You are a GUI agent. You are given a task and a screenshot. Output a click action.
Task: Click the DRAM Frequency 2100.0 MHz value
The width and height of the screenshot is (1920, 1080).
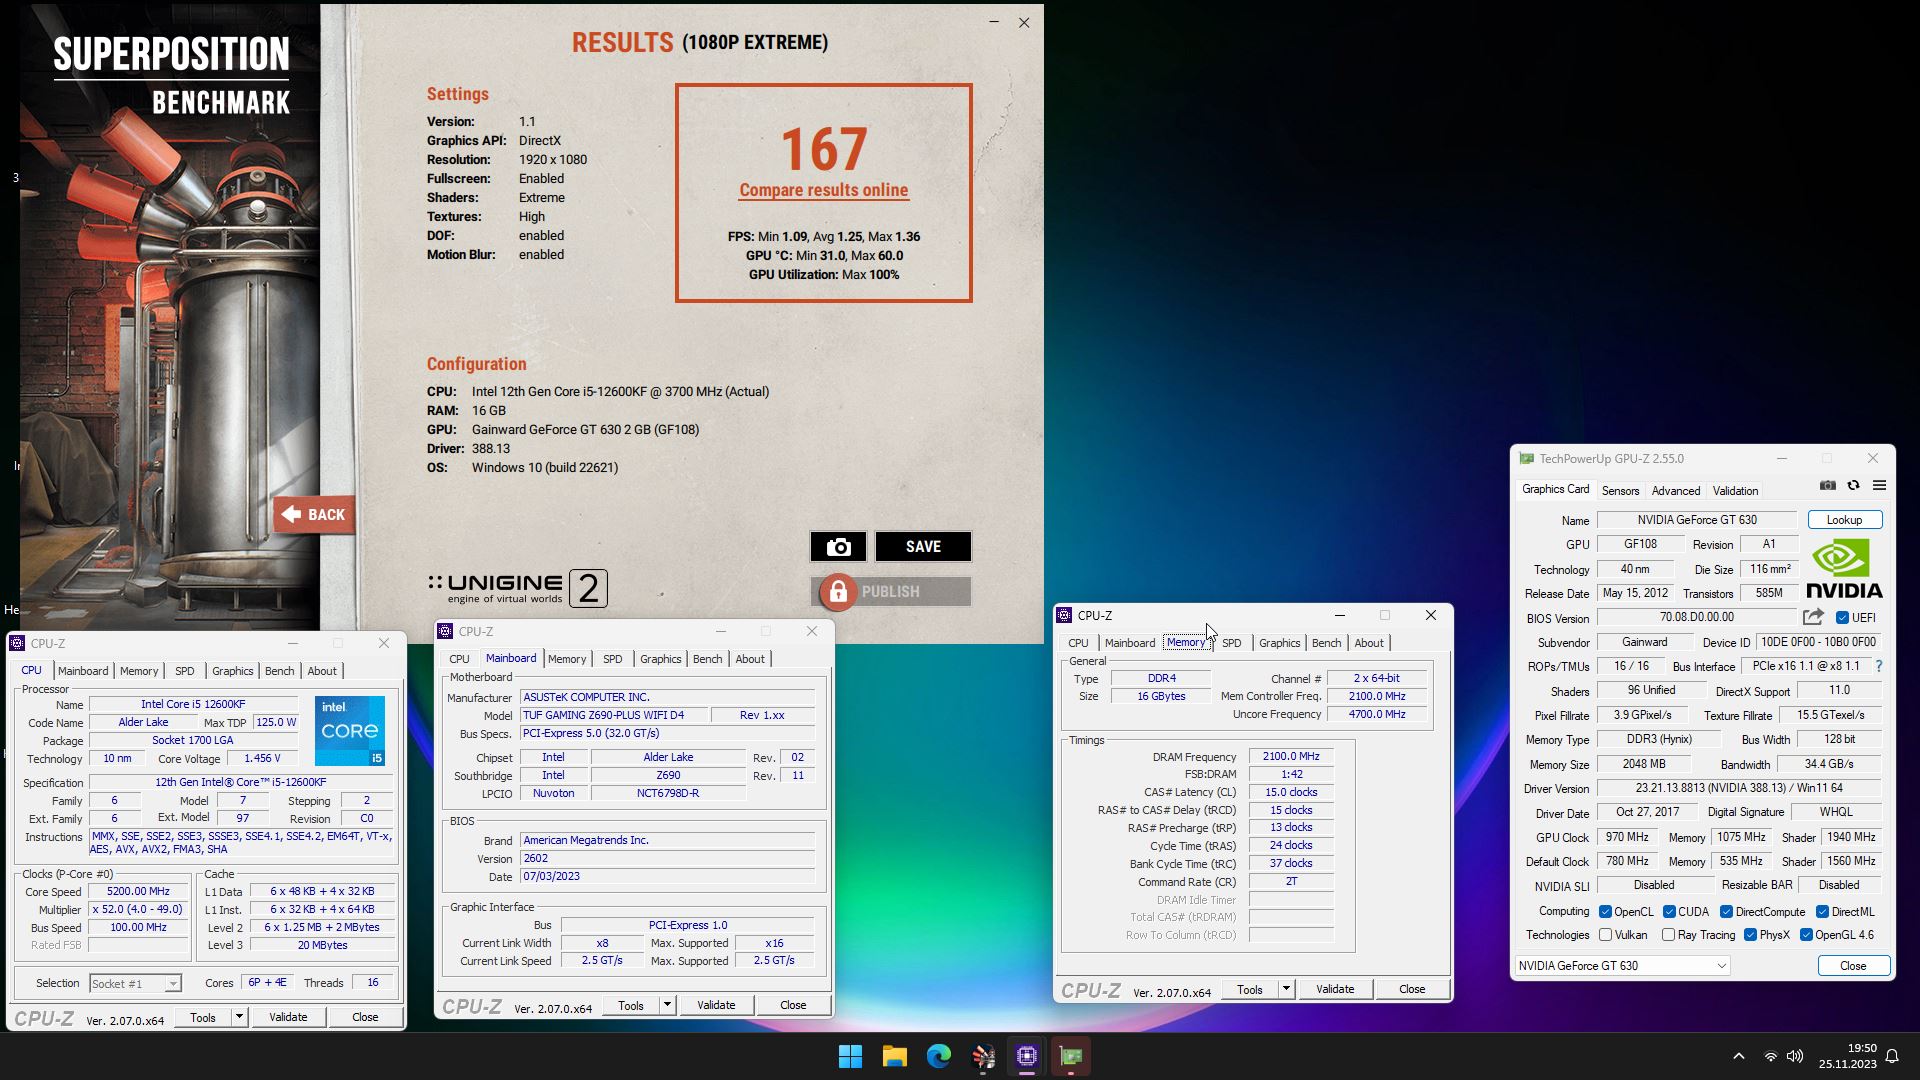click(1291, 757)
